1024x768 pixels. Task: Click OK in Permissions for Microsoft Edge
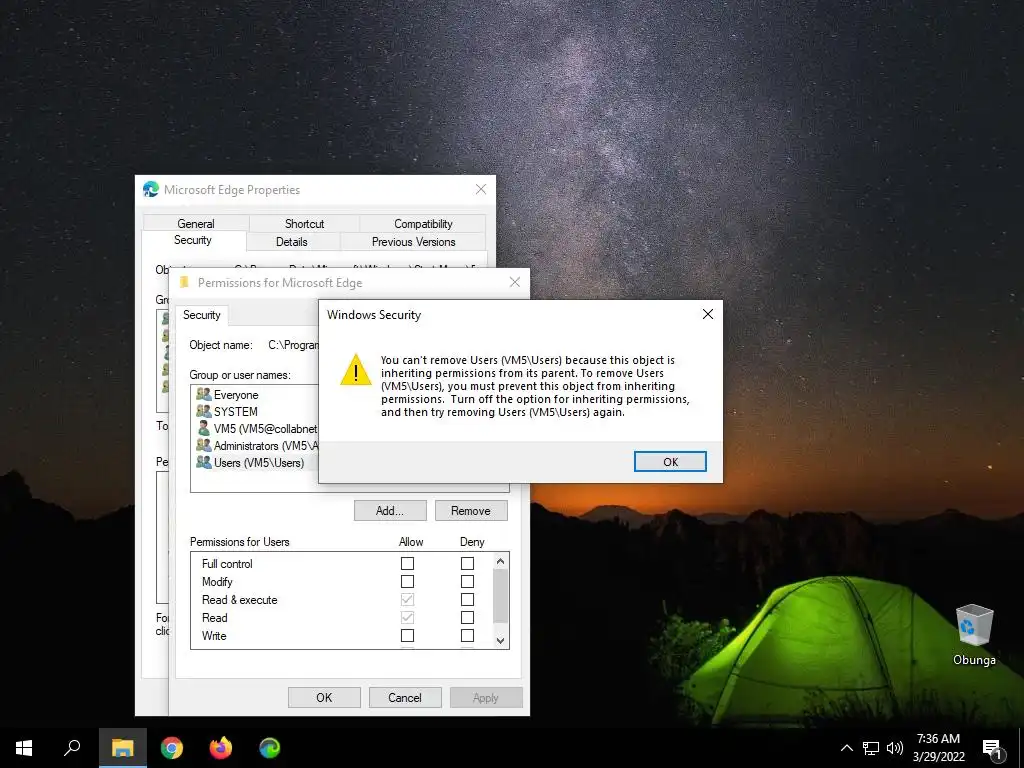tap(324, 697)
